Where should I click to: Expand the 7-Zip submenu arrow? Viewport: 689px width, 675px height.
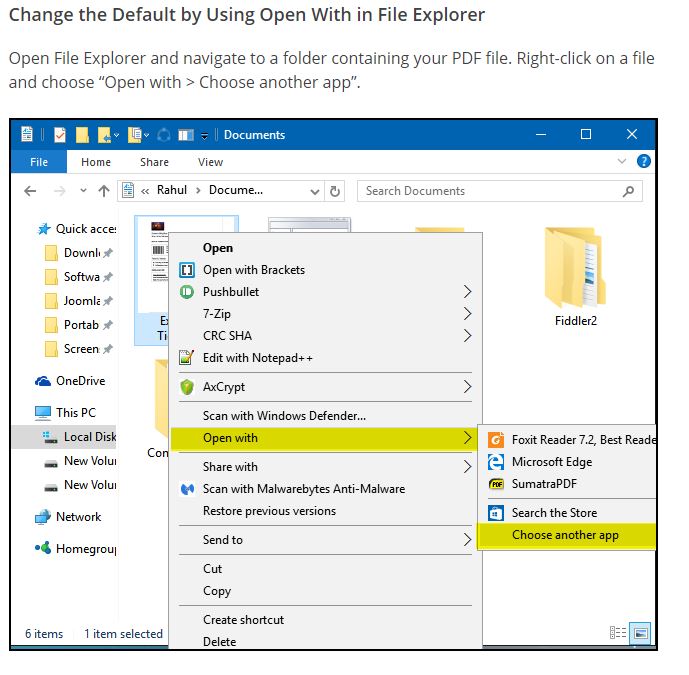[x=467, y=314]
